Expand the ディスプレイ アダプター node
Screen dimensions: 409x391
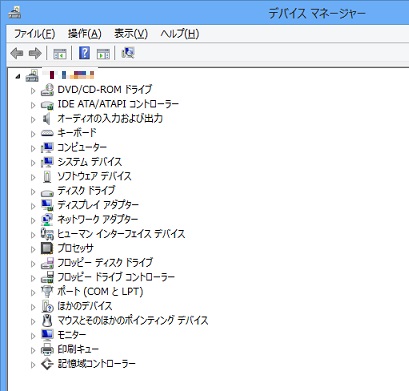(33, 205)
